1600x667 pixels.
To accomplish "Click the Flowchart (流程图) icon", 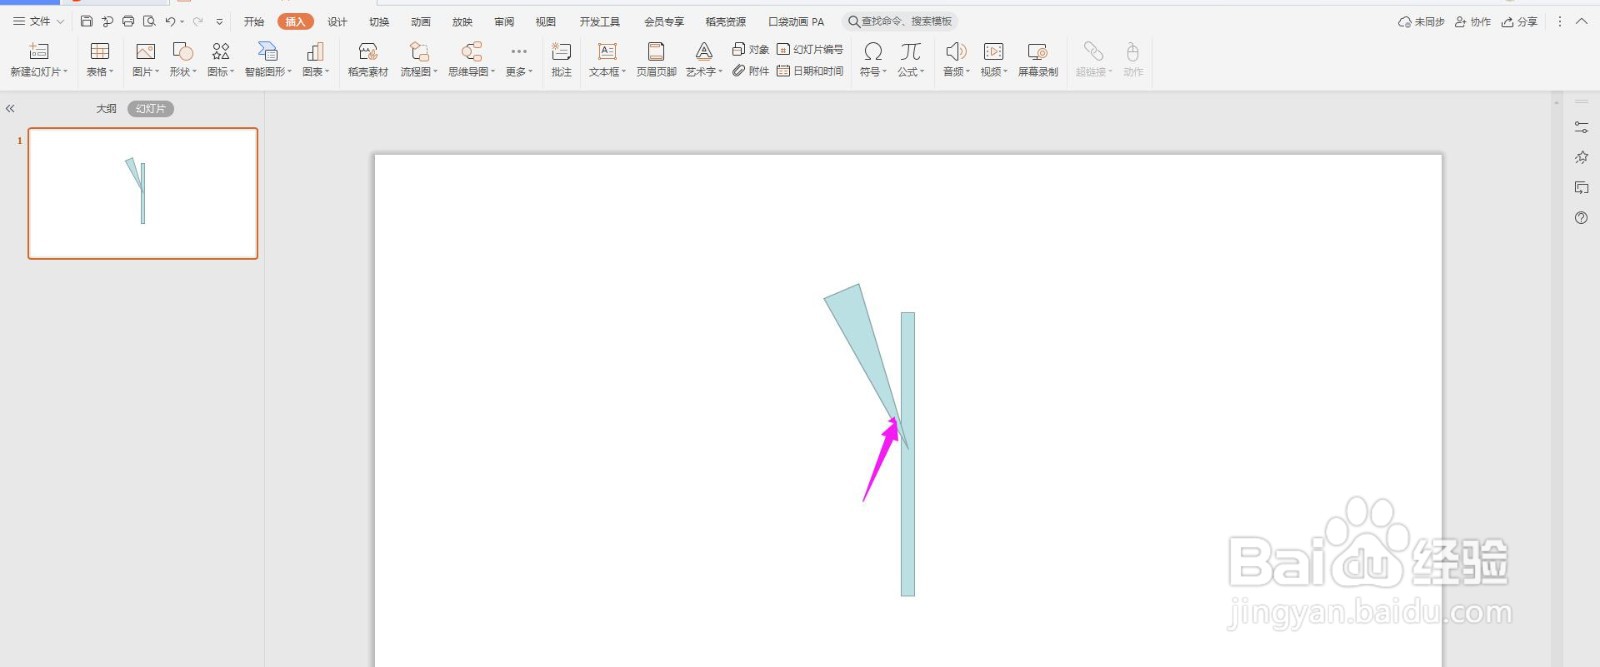I will coord(419,51).
